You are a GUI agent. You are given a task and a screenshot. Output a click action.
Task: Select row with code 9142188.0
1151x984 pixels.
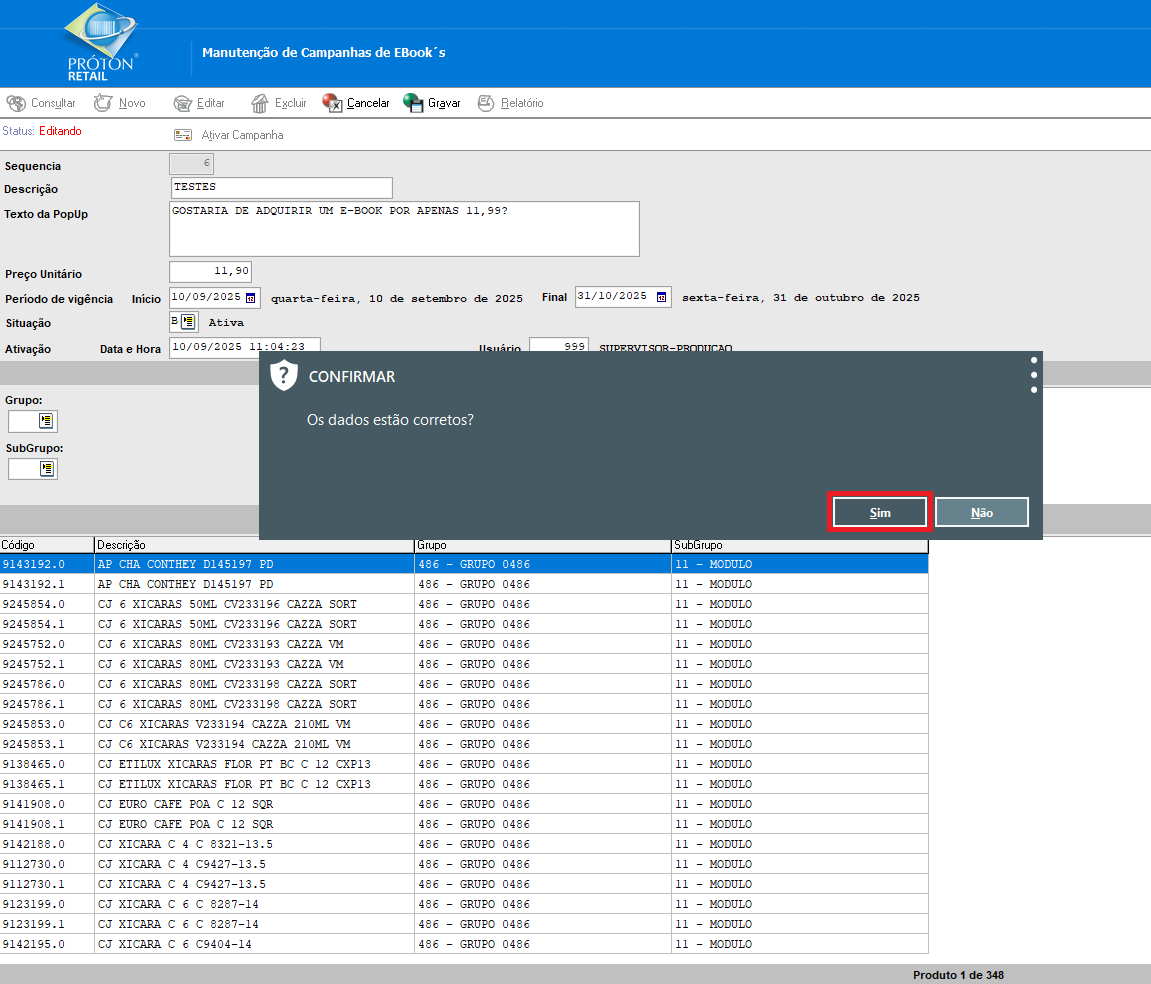[464, 844]
